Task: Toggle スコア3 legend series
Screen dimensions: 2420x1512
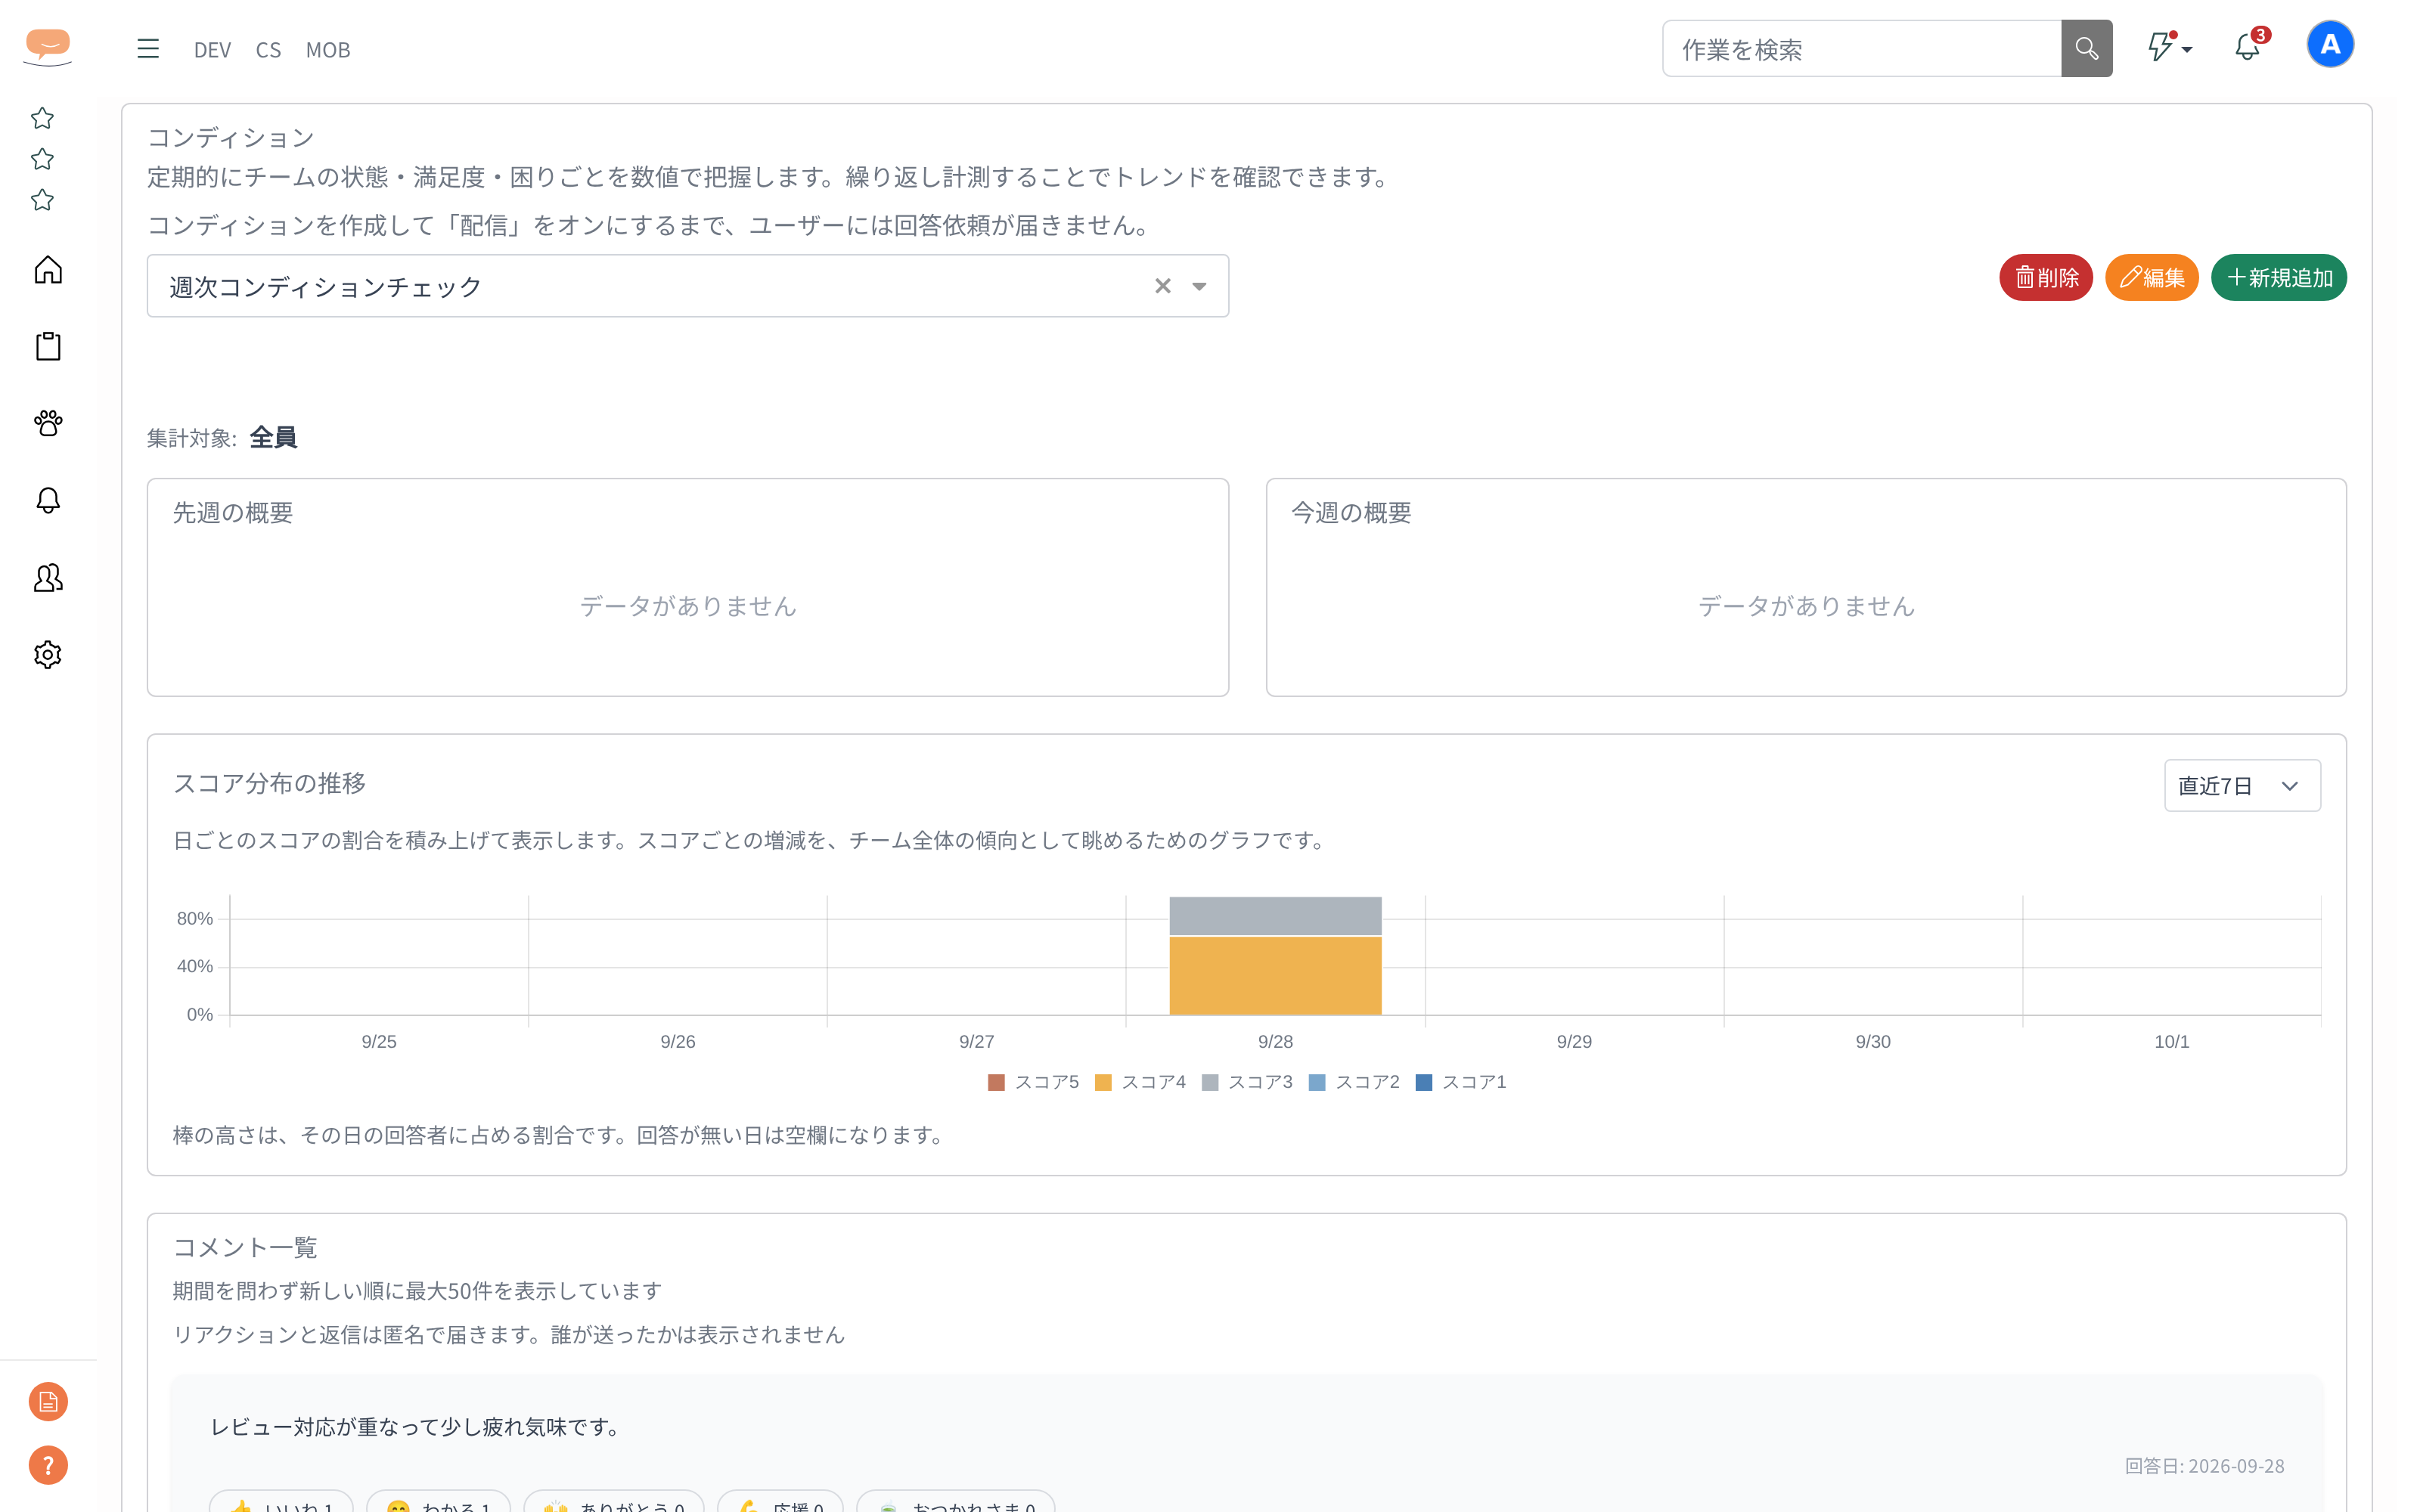Action: point(1247,1082)
